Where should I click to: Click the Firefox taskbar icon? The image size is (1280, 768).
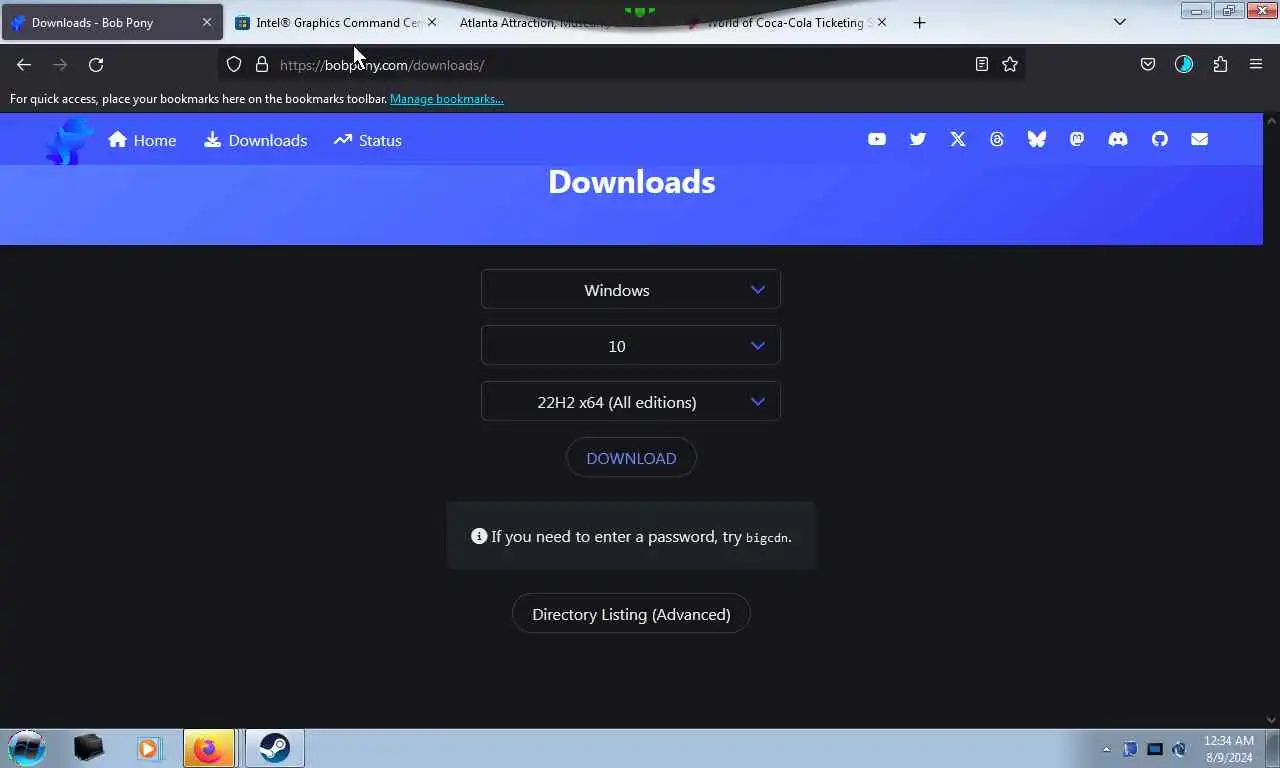tap(208, 748)
